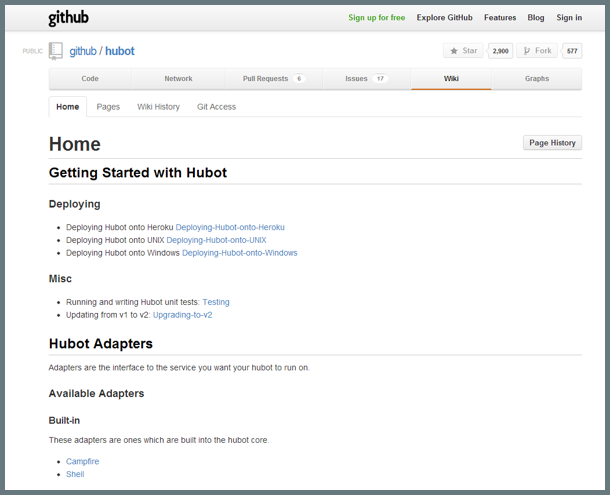The image size is (610, 495).
Task: Open the github owner link
Action: coord(83,51)
